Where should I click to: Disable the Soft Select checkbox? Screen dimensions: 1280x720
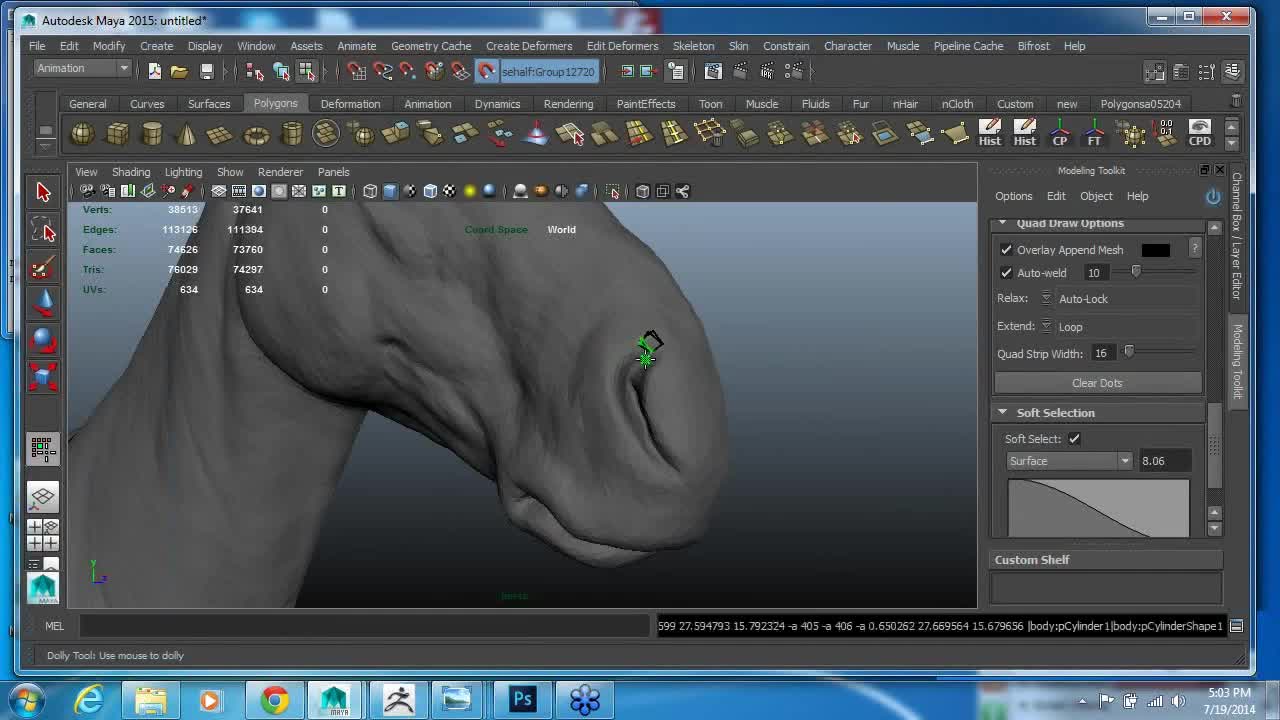pyautogui.click(x=1074, y=439)
